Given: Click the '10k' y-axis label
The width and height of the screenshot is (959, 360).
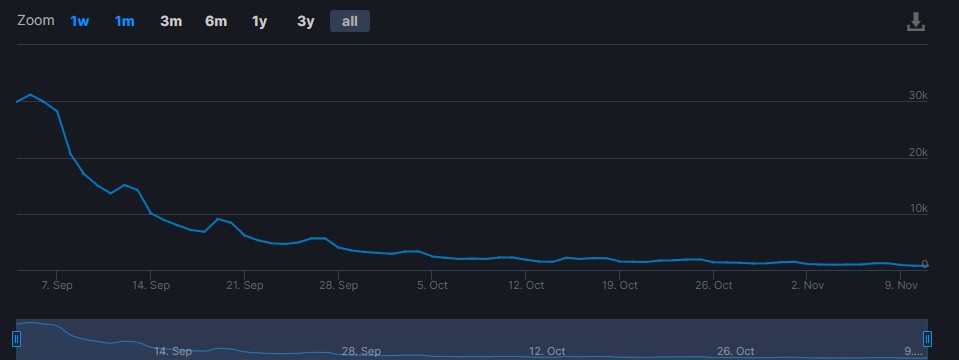Looking at the screenshot, I should 919,208.
